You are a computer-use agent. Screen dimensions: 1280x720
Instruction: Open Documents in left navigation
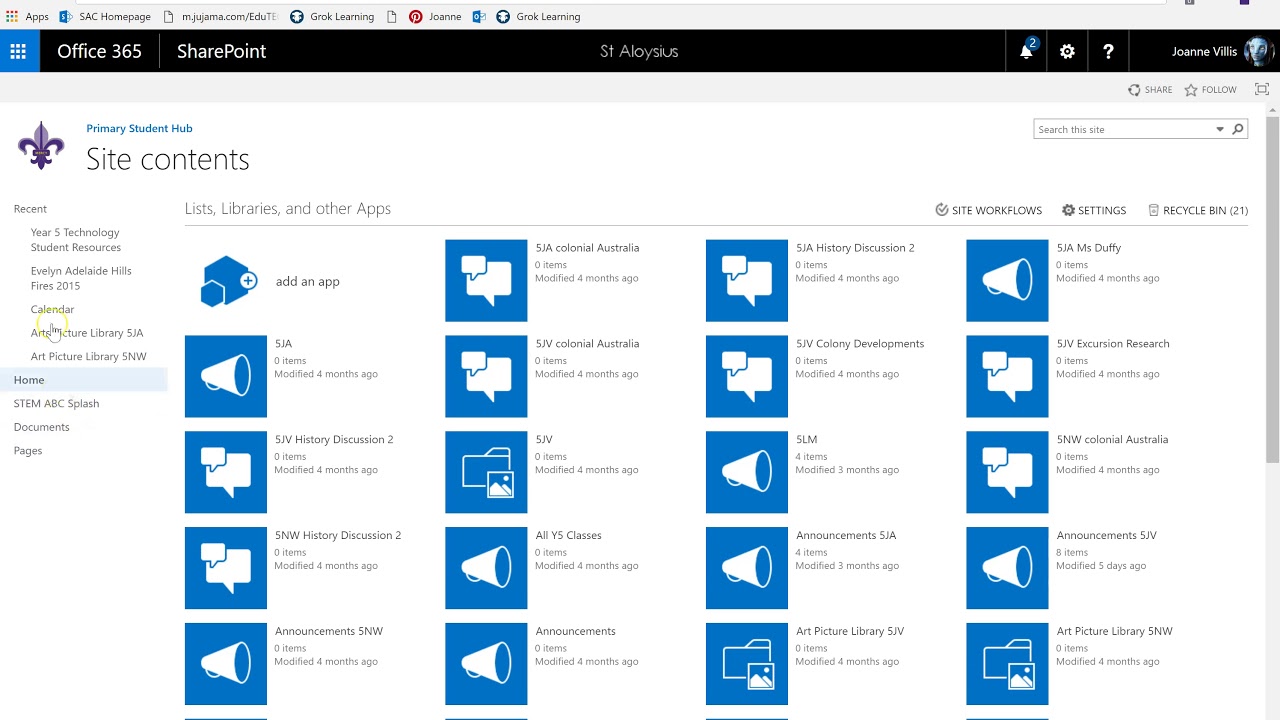(x=42, y=427)
